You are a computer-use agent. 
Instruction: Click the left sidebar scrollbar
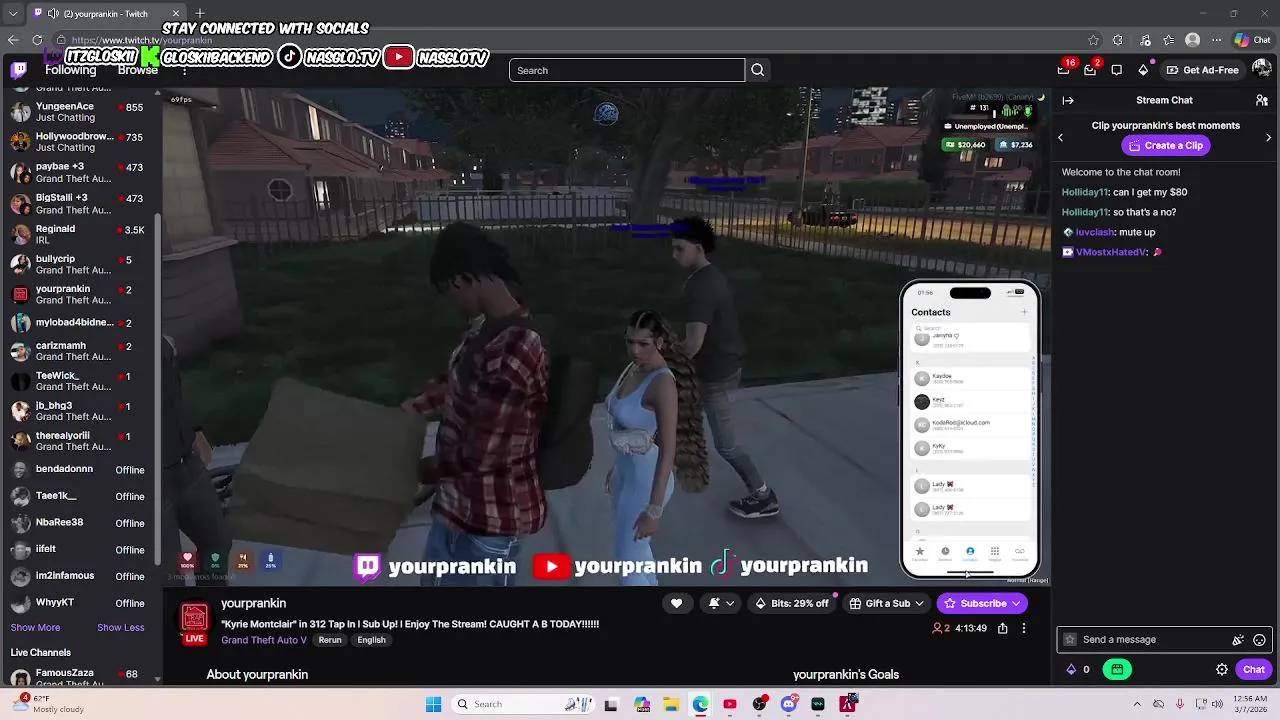pyautogui.click(x=158, y=390)
